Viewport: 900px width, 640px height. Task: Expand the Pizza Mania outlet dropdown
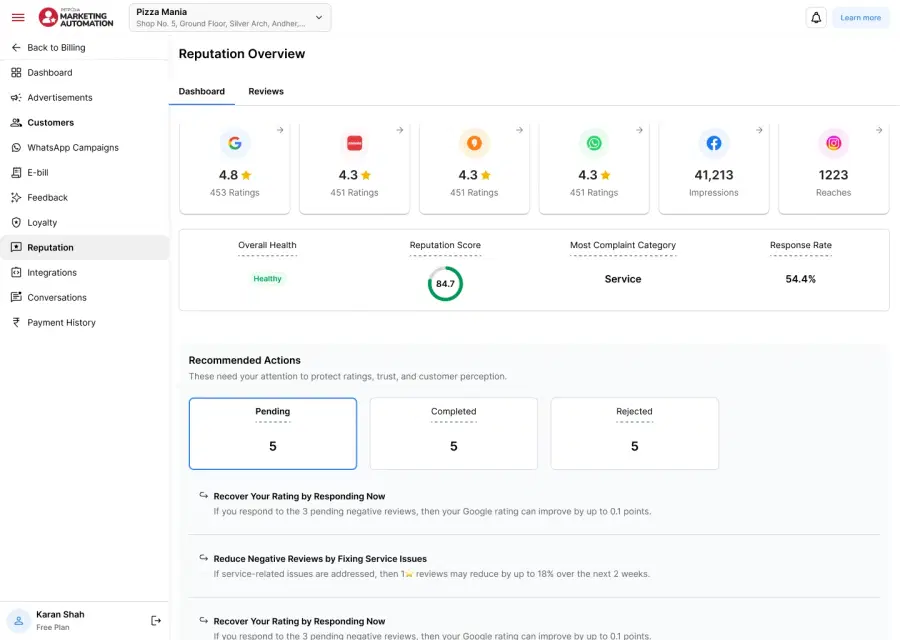tap(230, 17)
